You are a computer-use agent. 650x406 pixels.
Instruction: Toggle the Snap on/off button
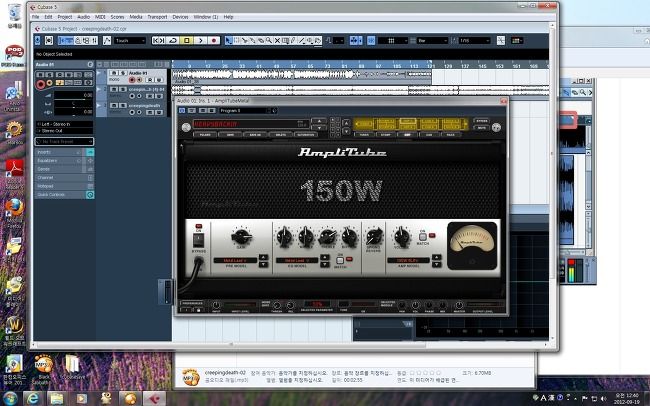click(371, 40)
